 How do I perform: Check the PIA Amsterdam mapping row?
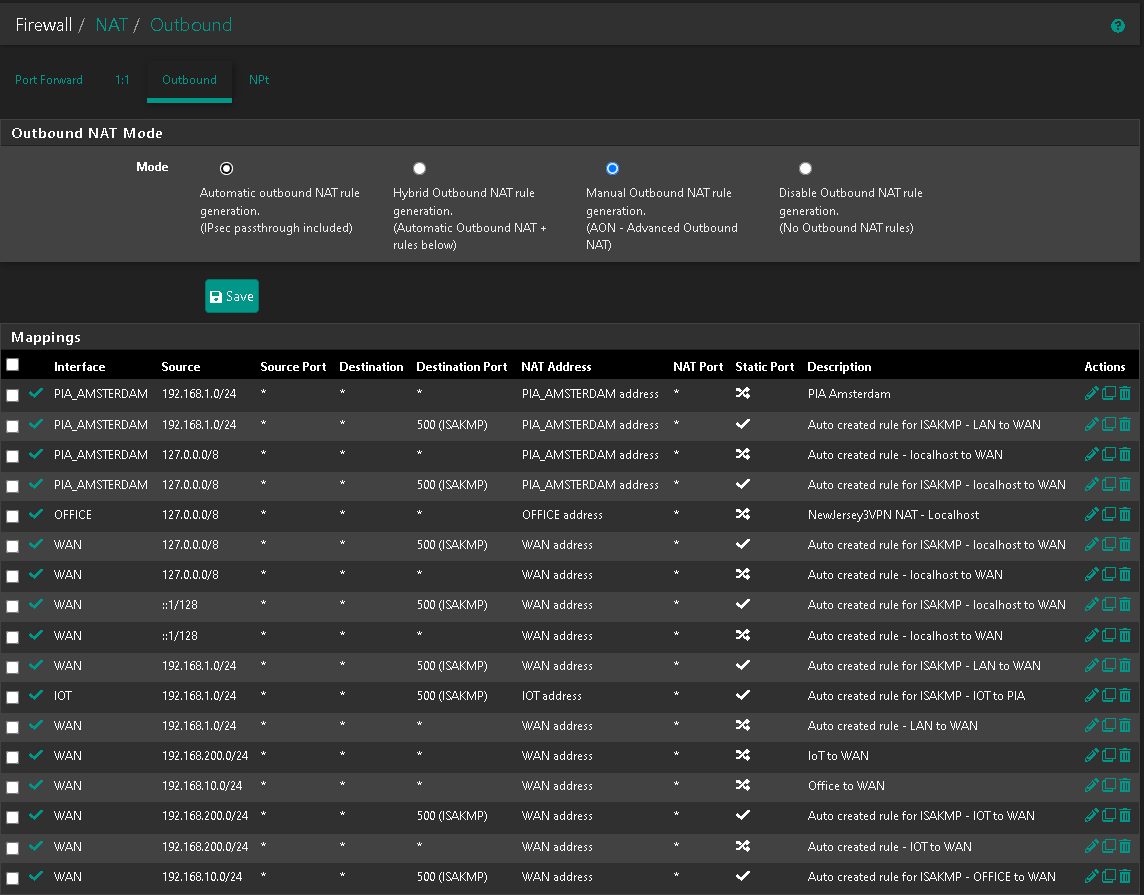[x=12, y=395]
